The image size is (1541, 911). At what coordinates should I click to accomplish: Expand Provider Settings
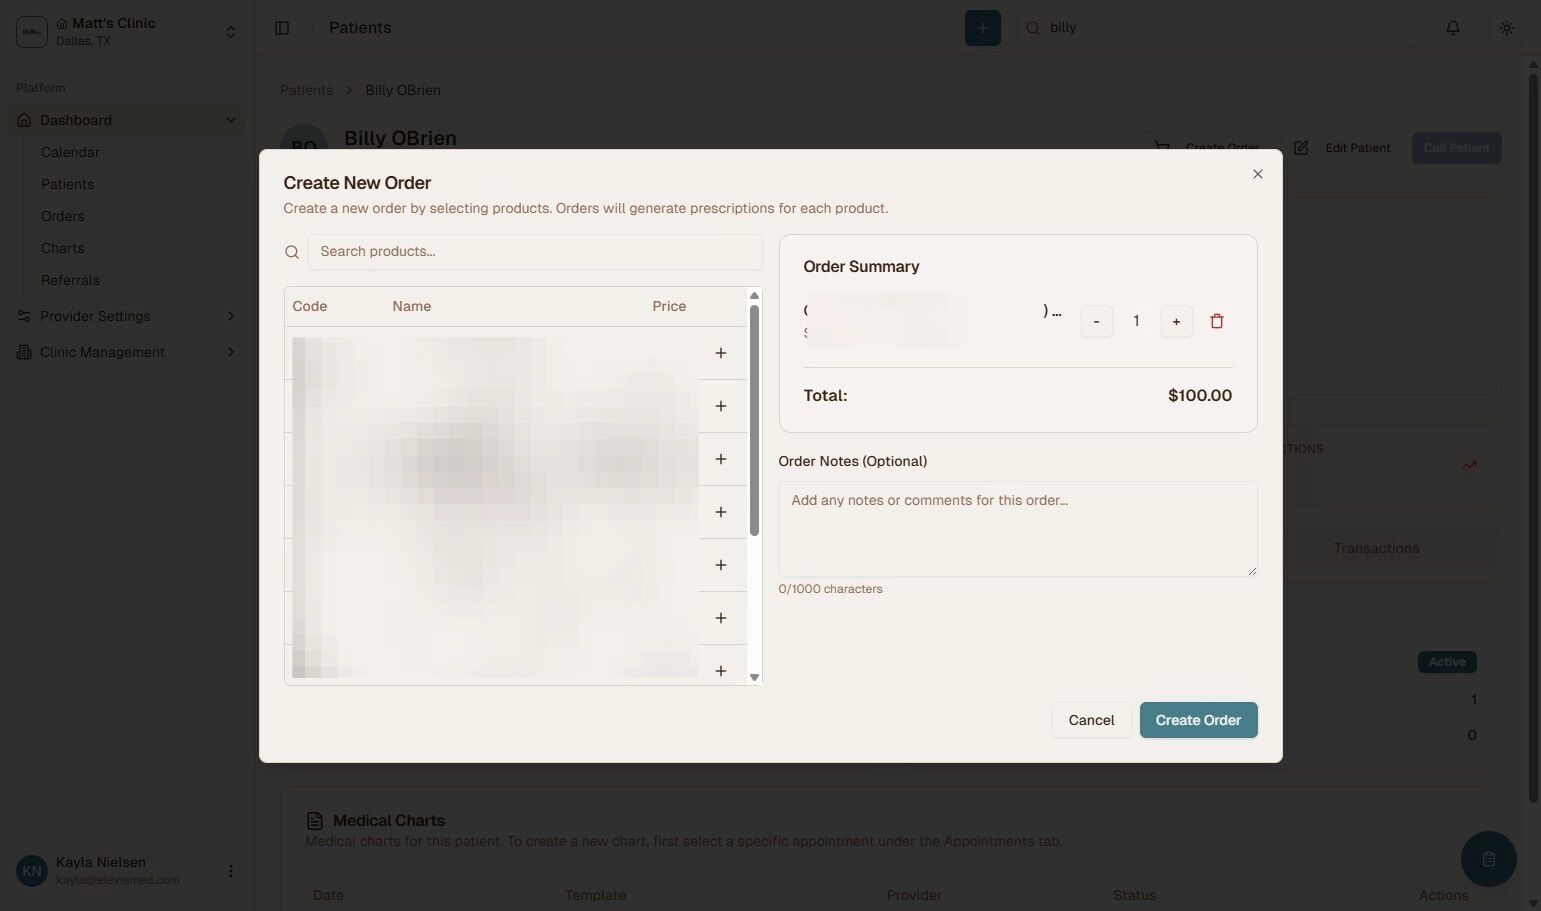(127, 316)
